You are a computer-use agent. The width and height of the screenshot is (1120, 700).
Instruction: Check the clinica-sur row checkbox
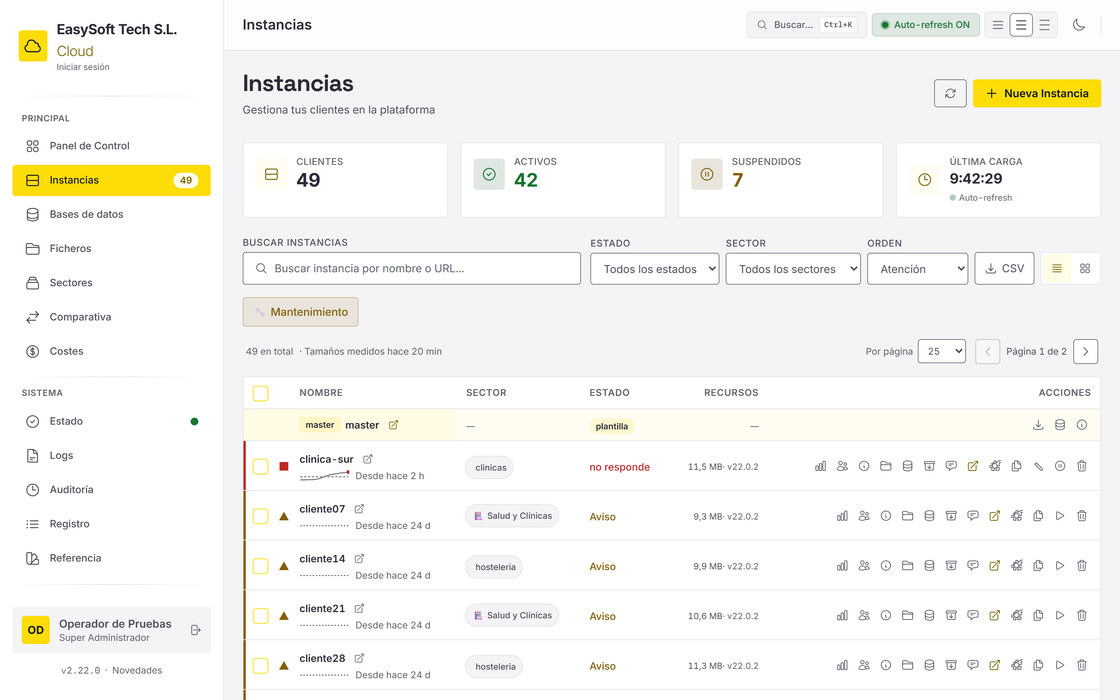coord(261,466)
